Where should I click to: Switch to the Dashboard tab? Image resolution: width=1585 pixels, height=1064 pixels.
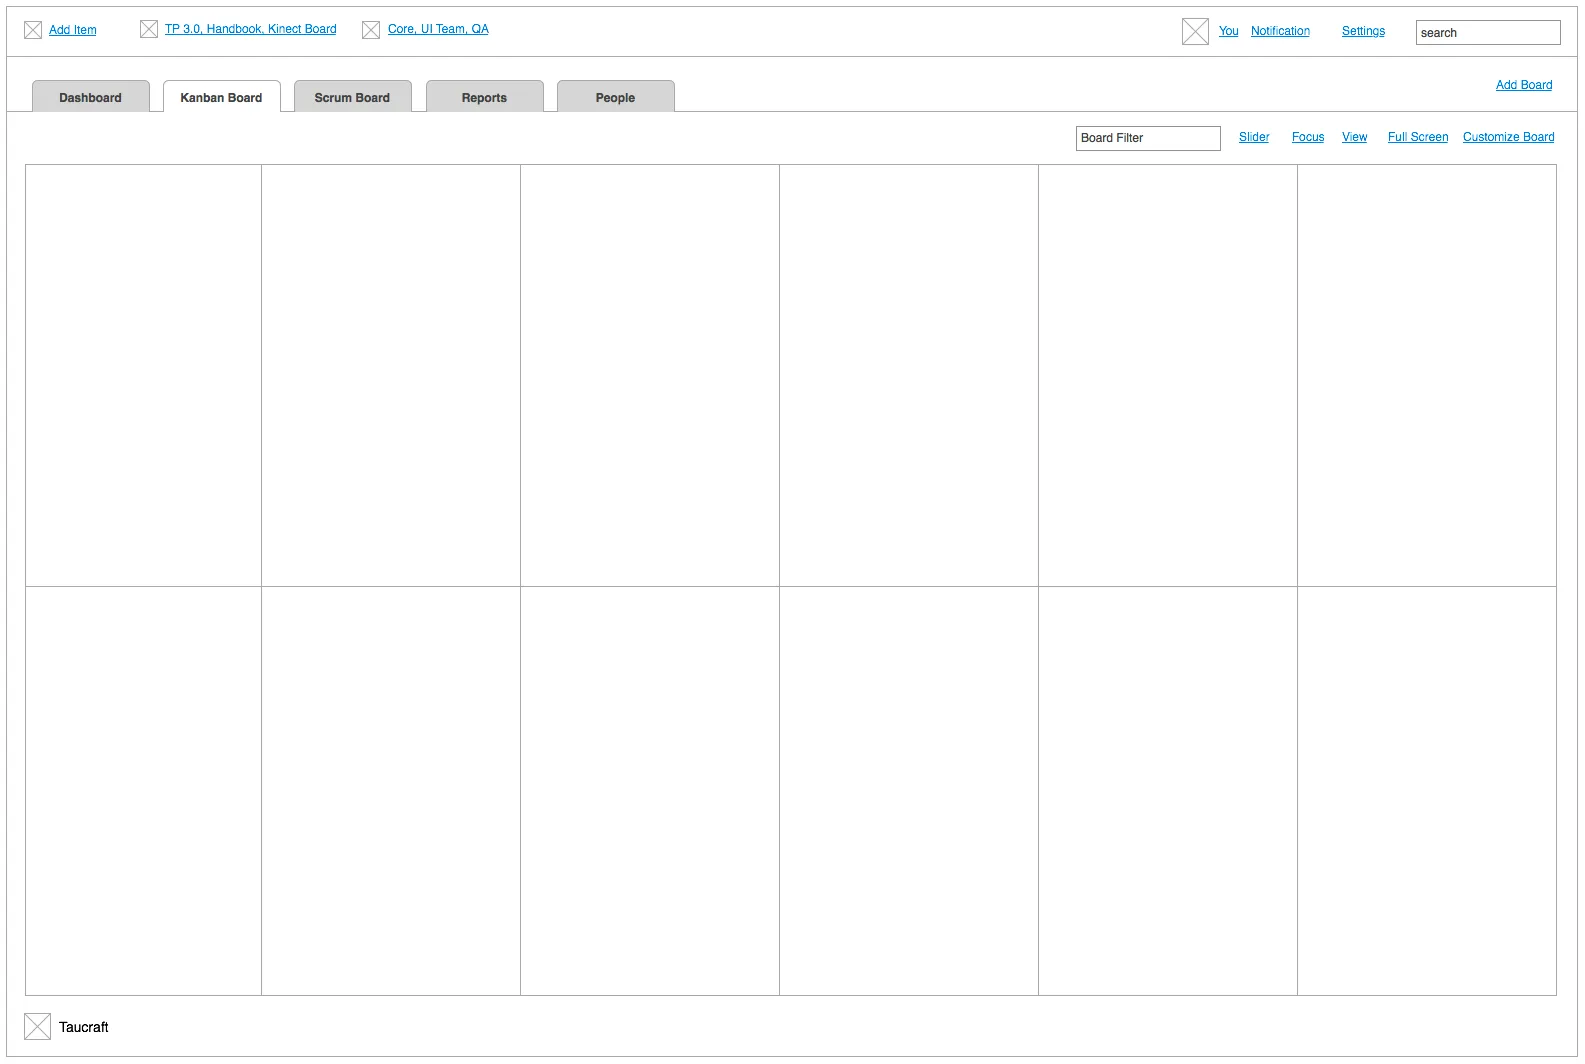pos(91,97)
